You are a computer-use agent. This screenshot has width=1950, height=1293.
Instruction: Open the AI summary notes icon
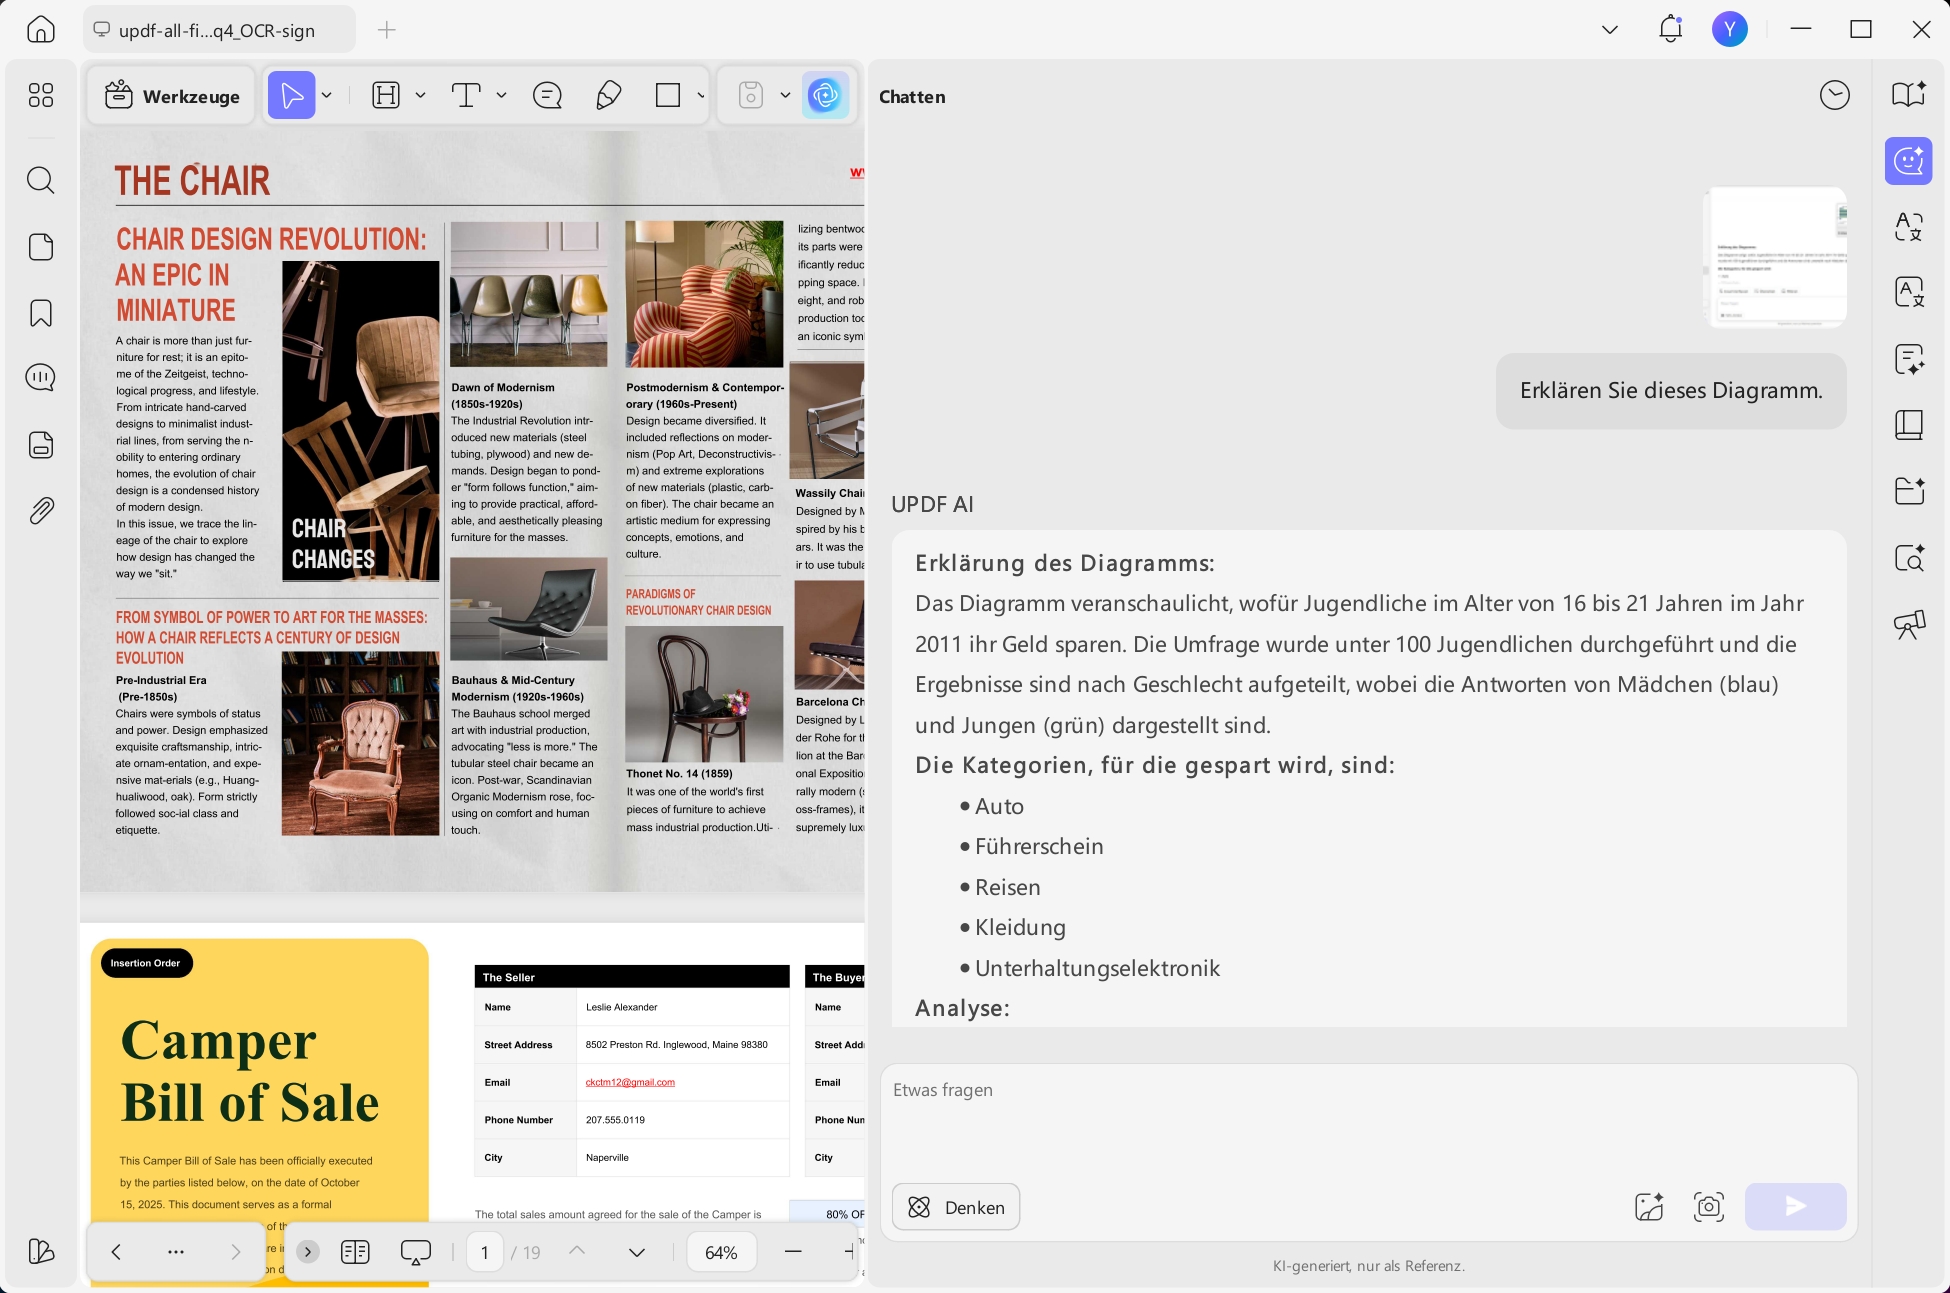(1909, 359)
